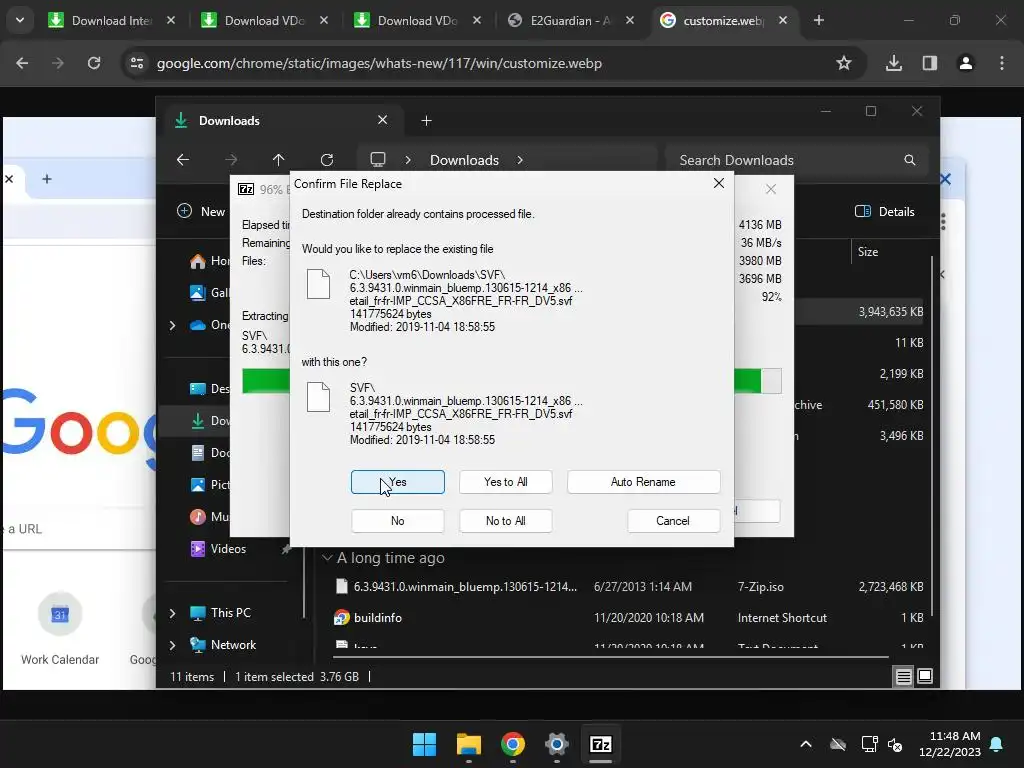Click the 3,943,635 KB size cell
The width and height of the screenshot is (1024, 768).
click(x=891, y=312)
